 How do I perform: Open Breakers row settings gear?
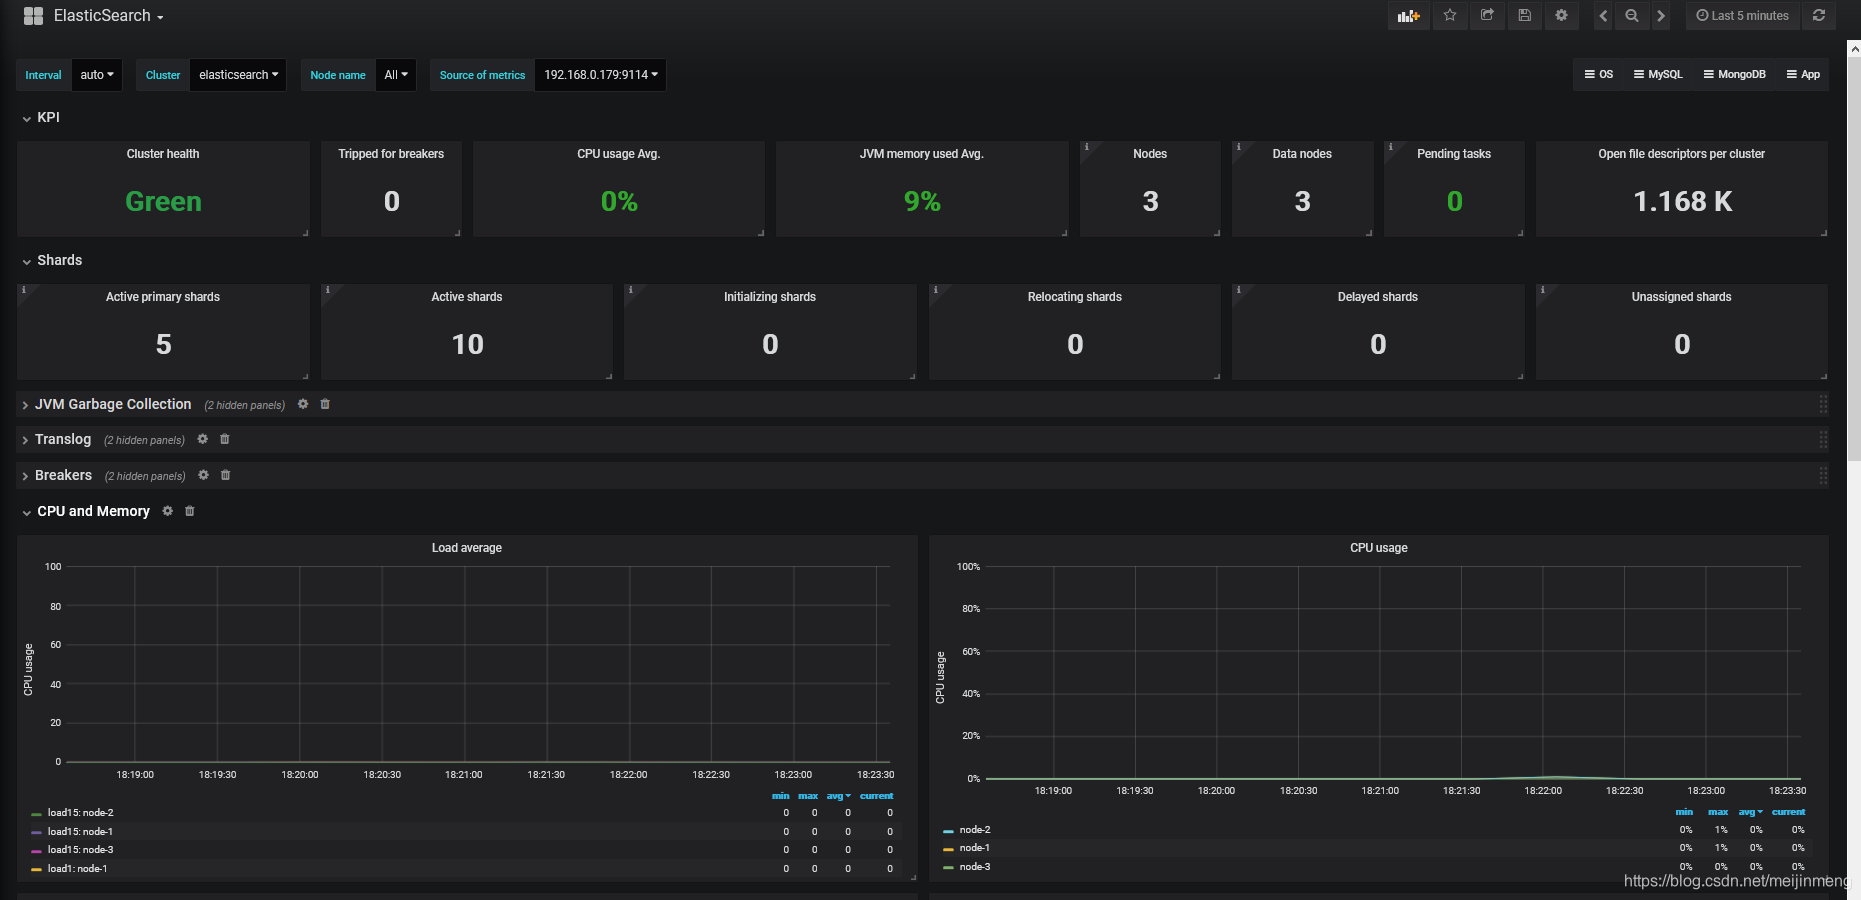click(x=204, y=475)
